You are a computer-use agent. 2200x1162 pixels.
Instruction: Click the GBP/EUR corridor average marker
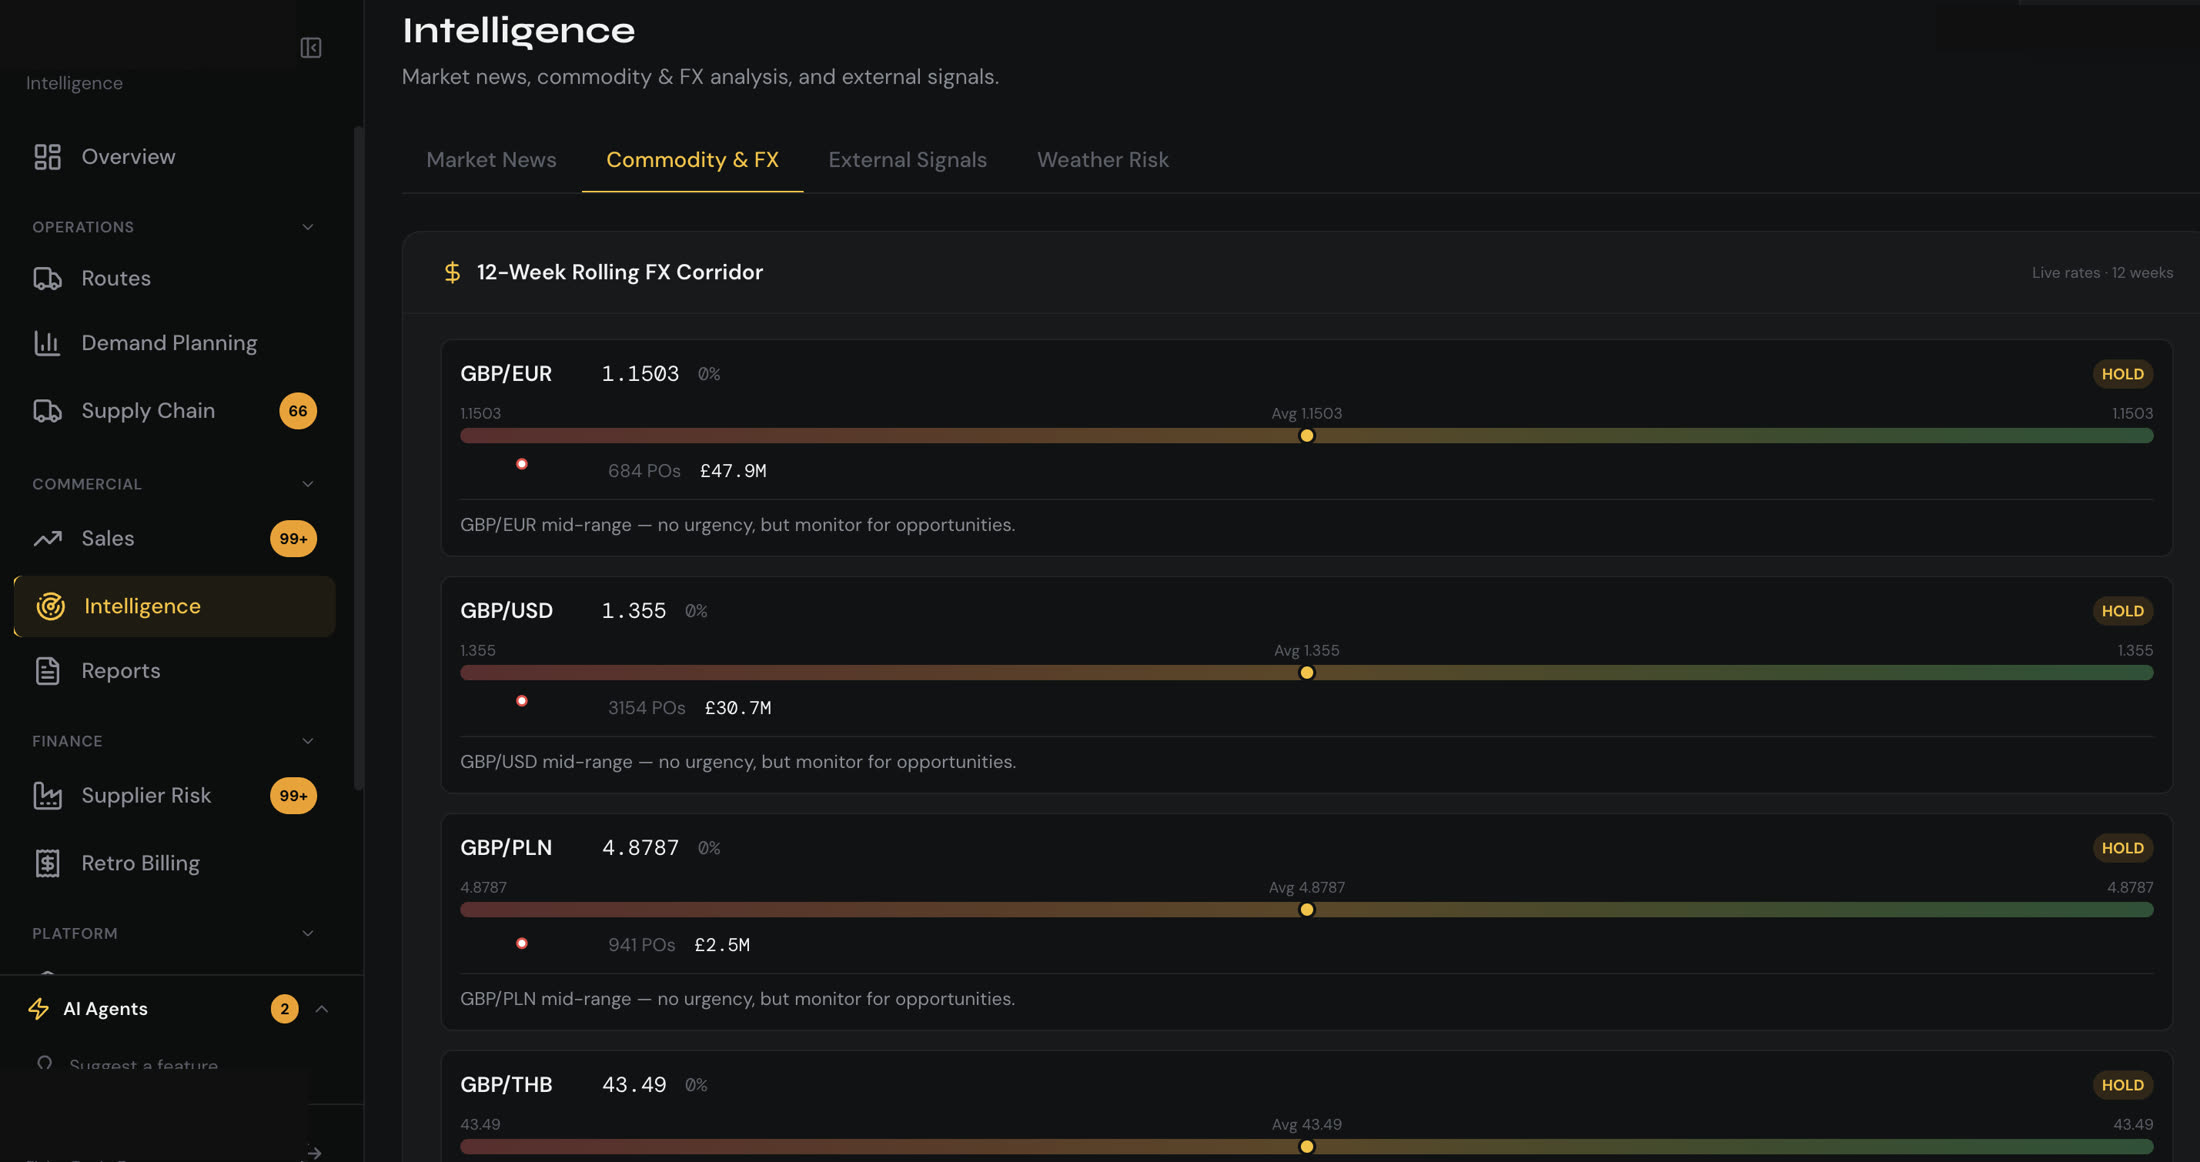(x=1306, y=436)
